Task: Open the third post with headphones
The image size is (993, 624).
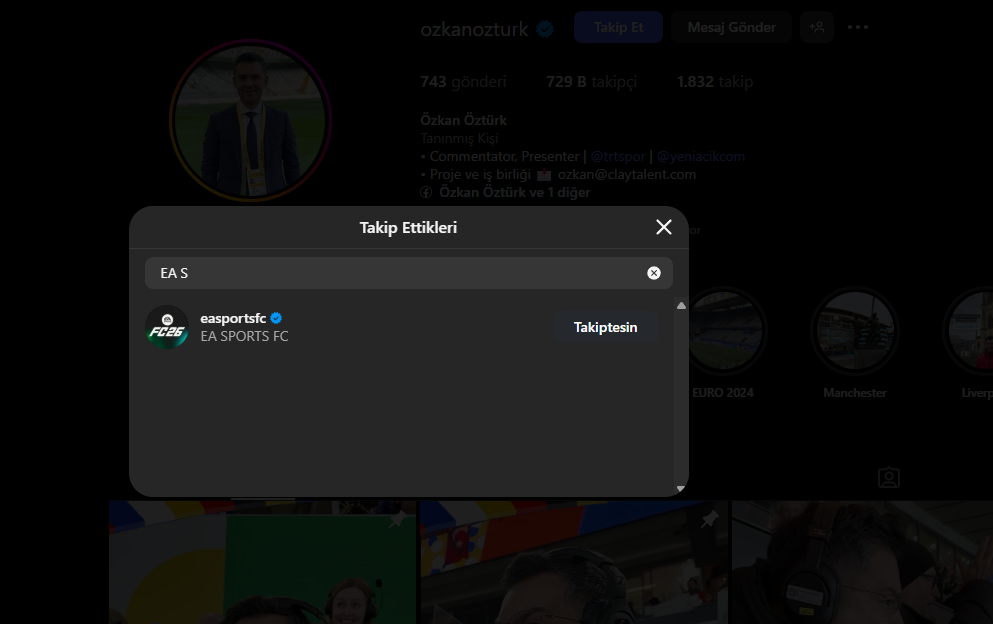Action: (863, 563)
